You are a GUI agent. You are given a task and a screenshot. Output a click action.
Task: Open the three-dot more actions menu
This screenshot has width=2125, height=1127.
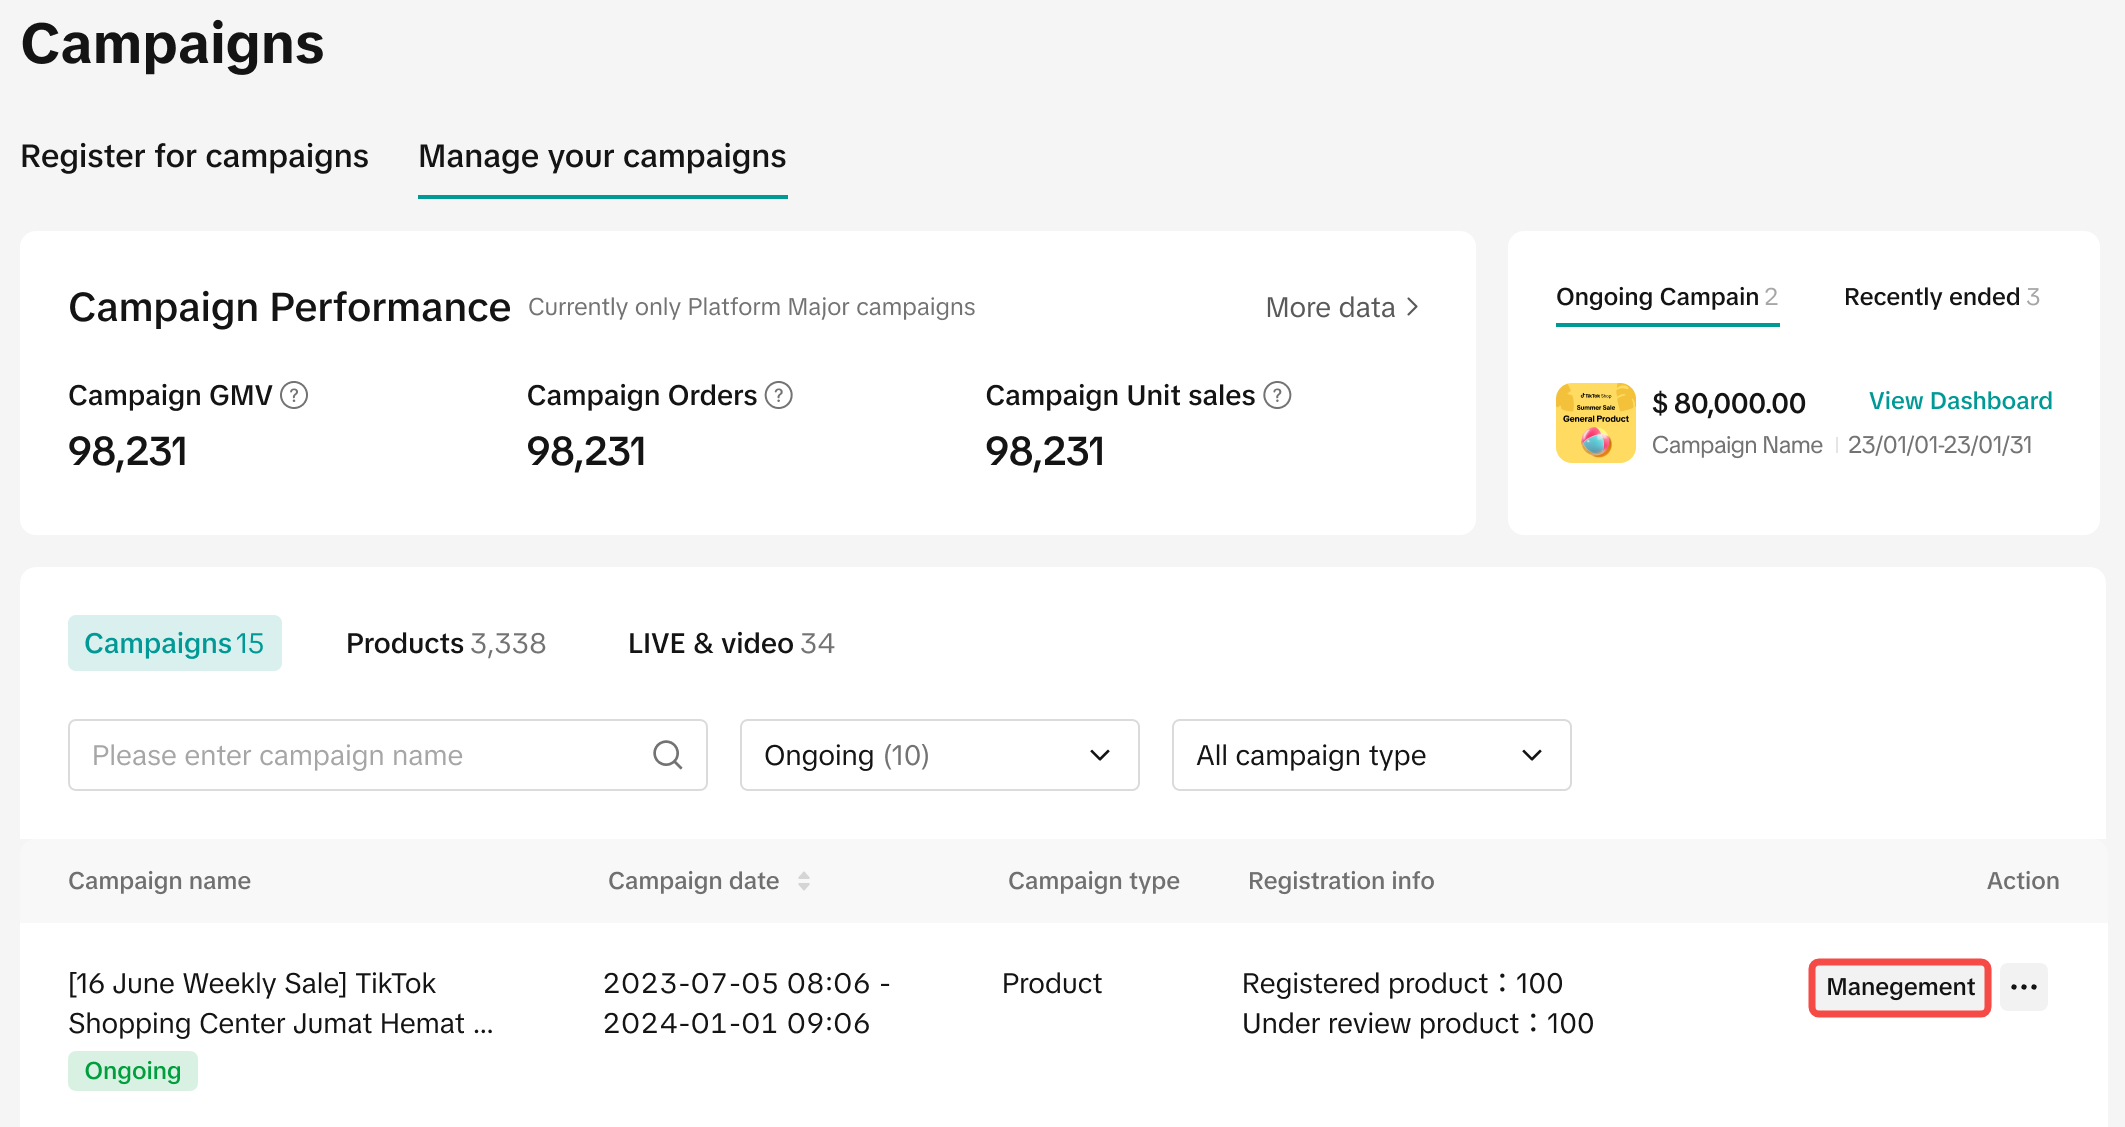click(x=2023, y=987)
